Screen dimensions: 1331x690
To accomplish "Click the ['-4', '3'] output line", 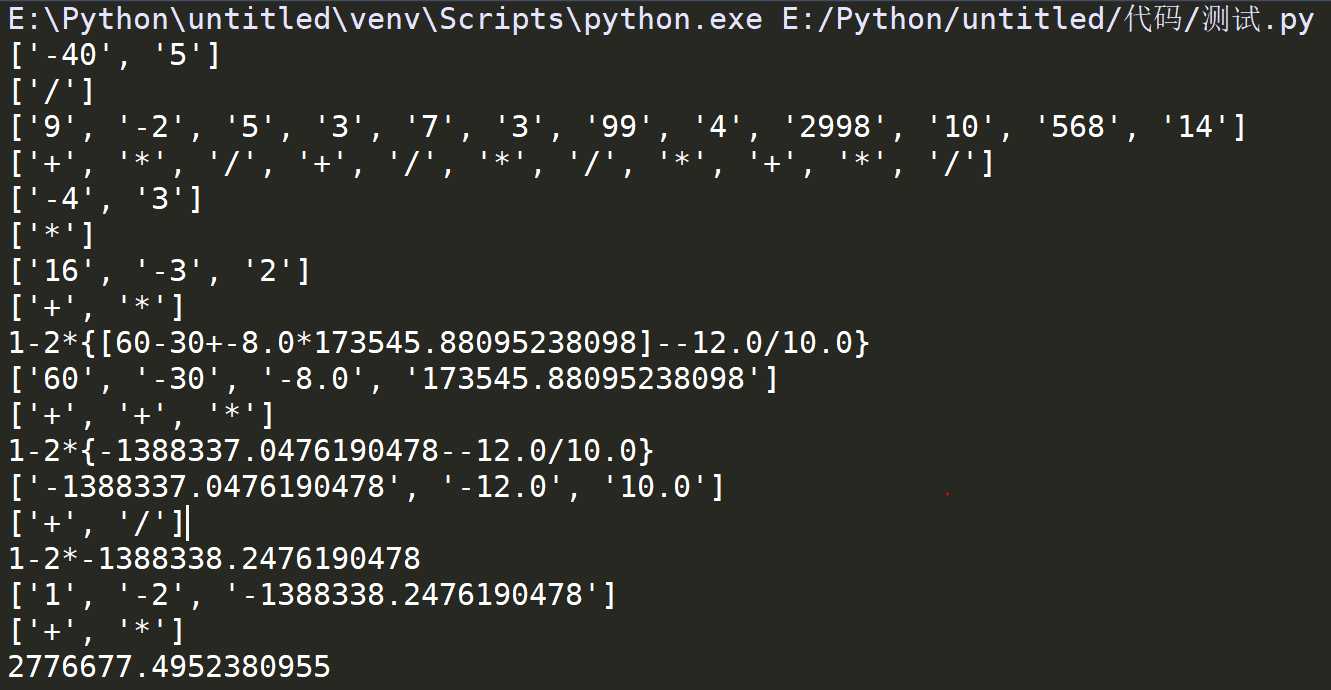I will 105,200.
